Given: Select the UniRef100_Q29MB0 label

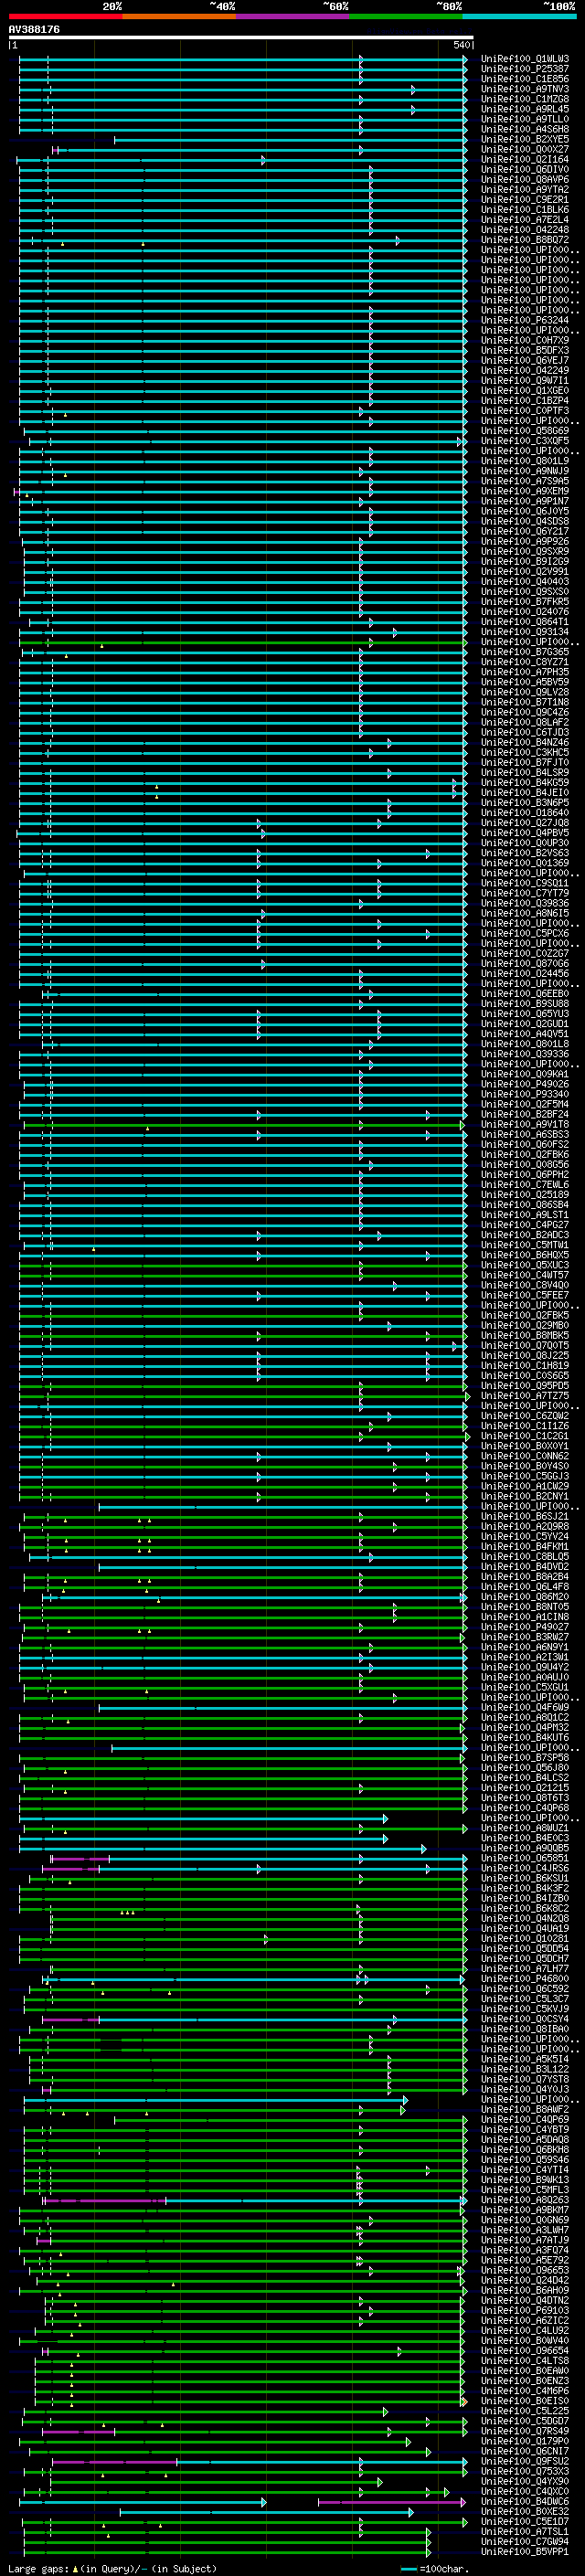Looking at the screenshot, I should (x=525, y=1325).
